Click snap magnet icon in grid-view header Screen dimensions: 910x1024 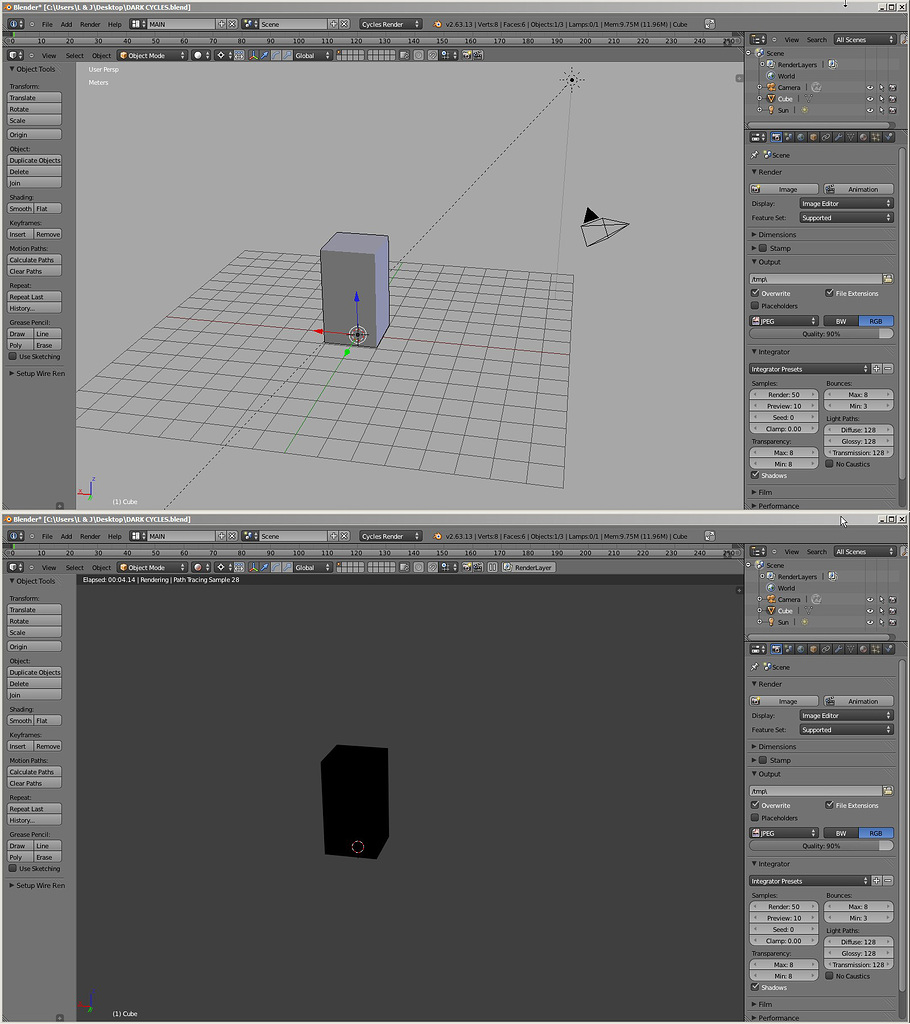(x=432, y=56)
